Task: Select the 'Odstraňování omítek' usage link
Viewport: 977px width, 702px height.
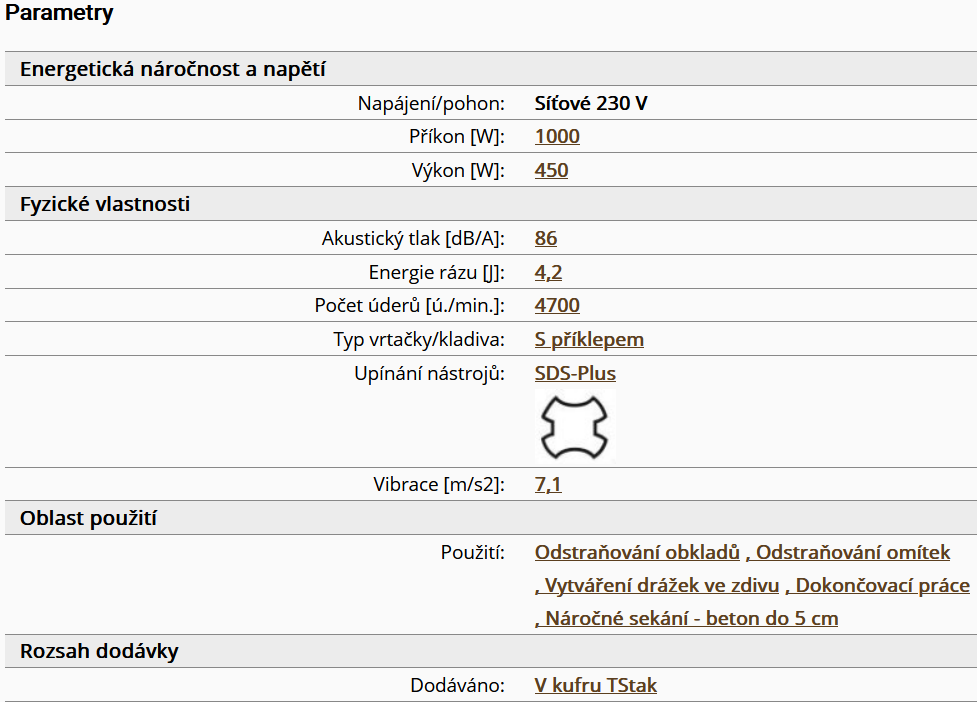Action: click(x=853, y=553)
